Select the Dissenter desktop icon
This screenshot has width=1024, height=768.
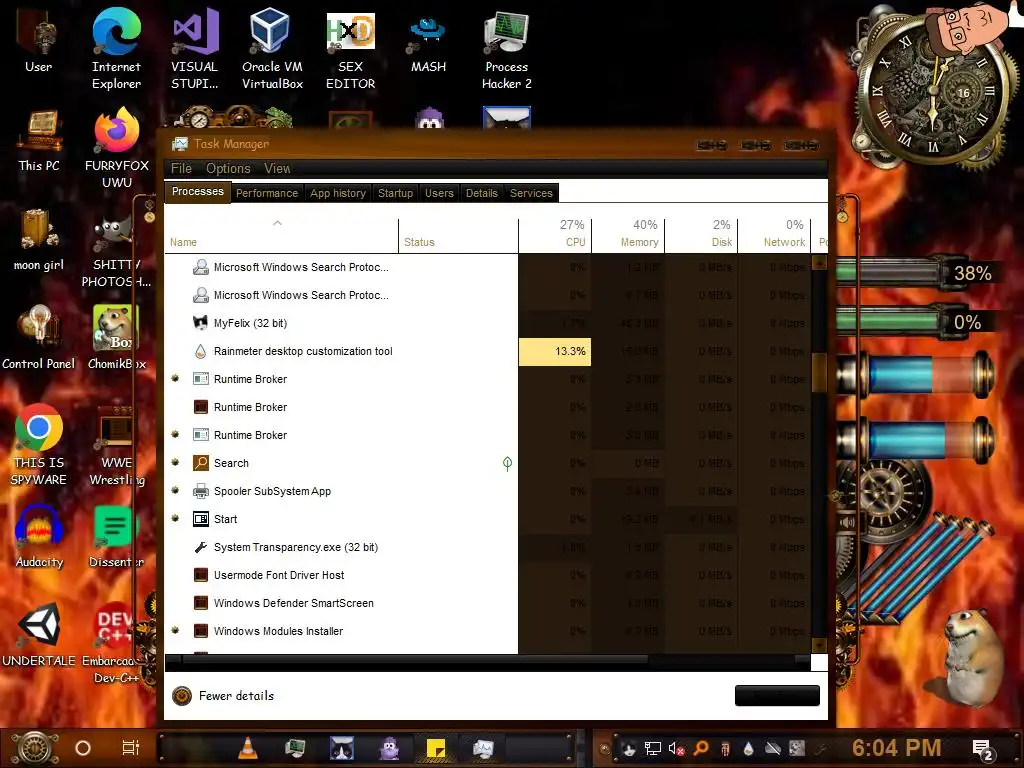(116, 537)
